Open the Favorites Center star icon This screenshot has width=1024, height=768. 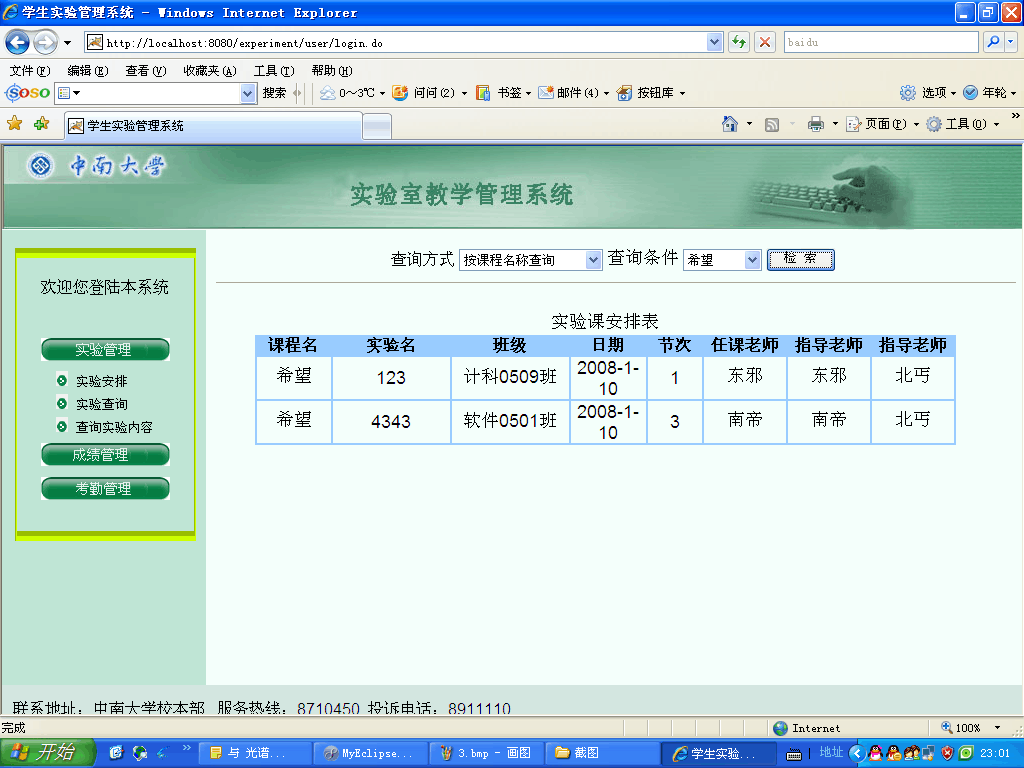click(15, 124)
